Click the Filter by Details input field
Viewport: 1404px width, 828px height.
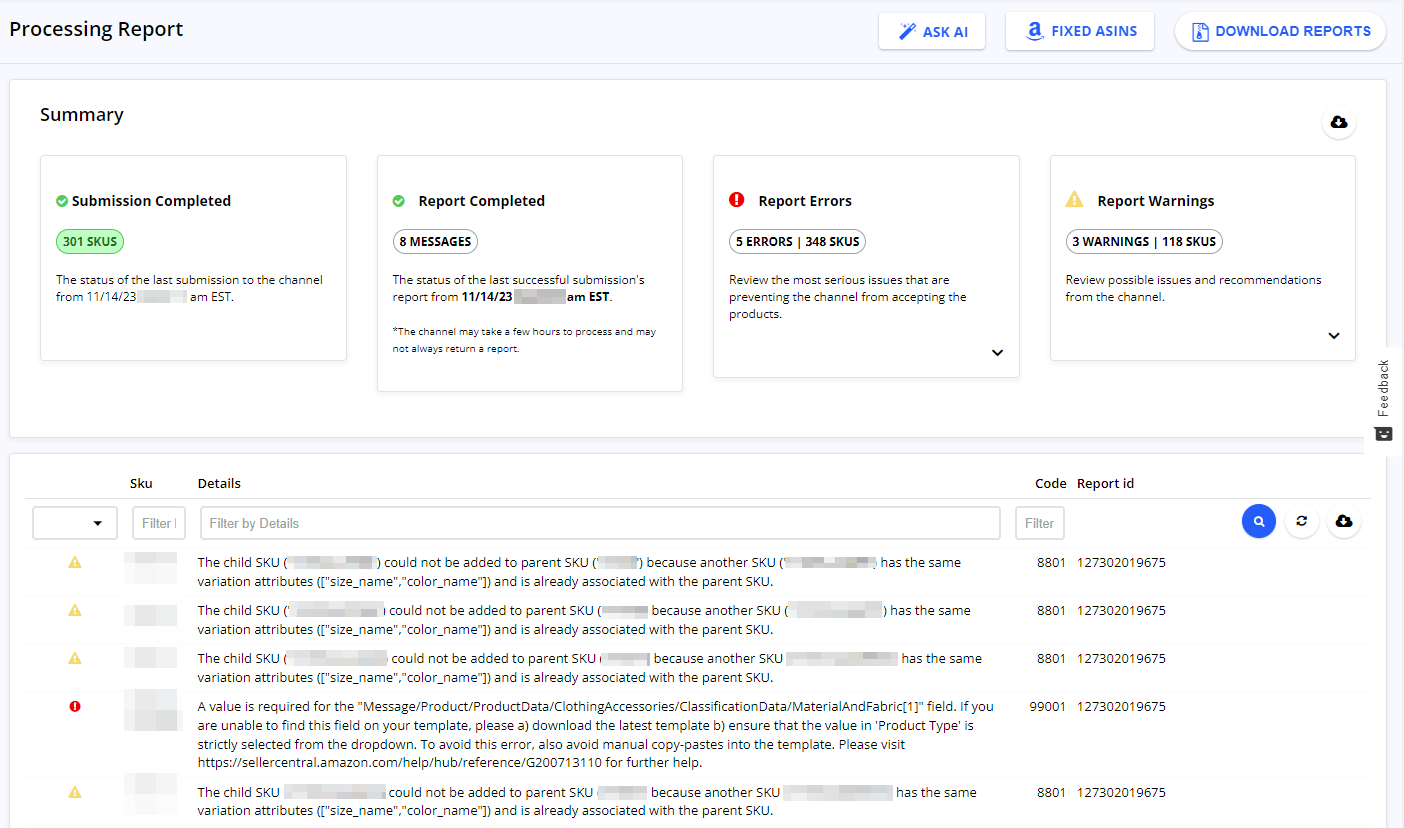point(600,523)
